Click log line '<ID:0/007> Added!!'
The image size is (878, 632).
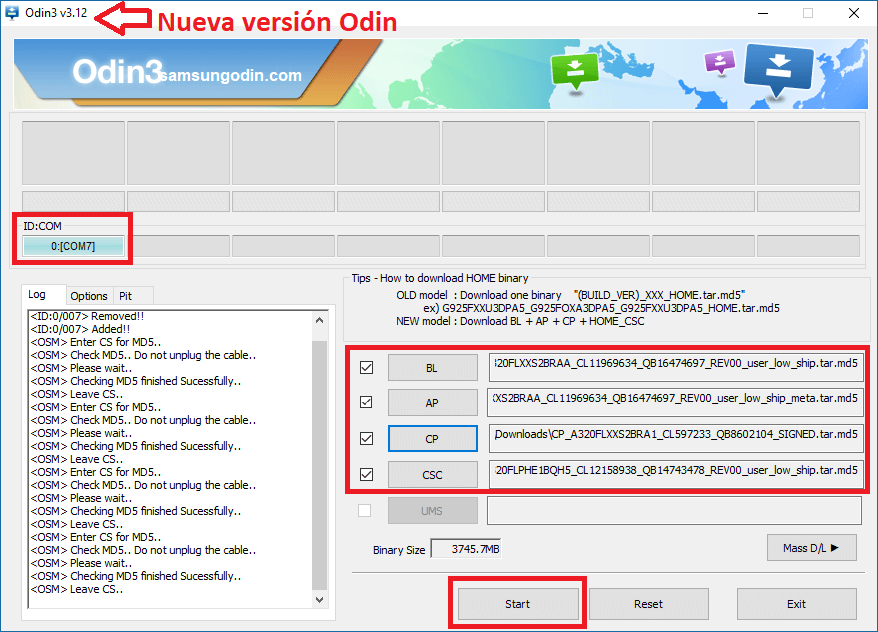click(80, 329)
